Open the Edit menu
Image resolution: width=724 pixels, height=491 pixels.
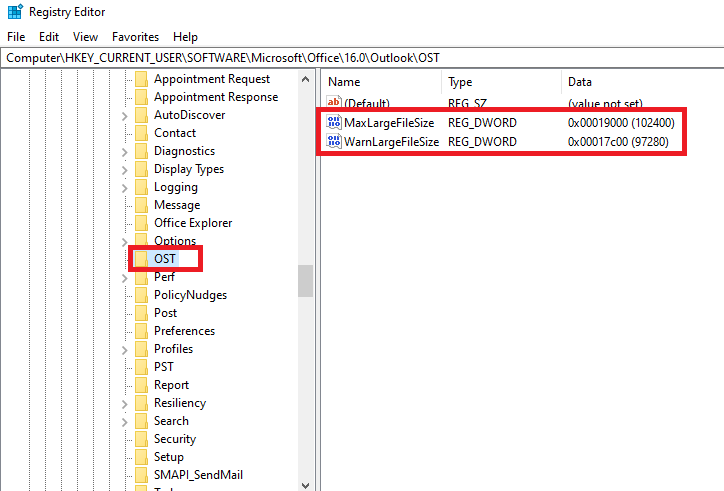click(49, 37)
